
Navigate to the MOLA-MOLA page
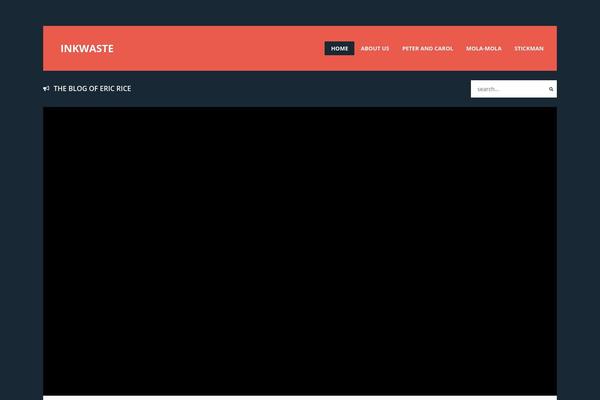[484, 49]
